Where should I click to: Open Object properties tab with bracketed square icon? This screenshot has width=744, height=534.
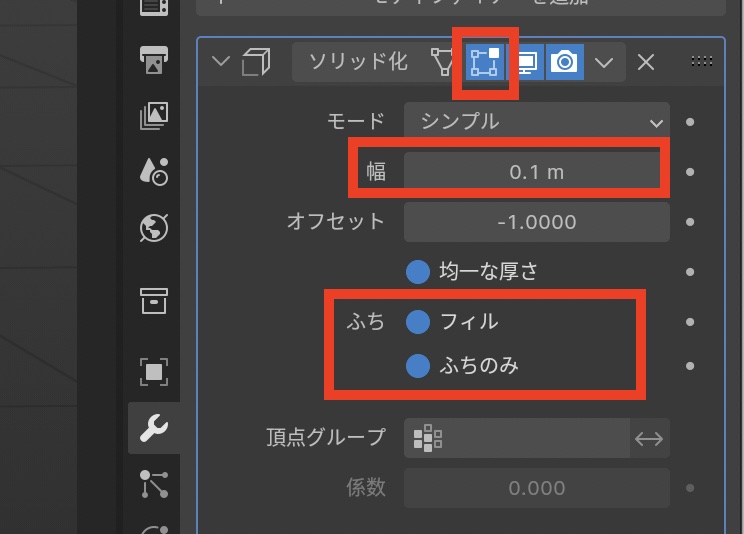pyautogui.click(x=154, y=372)
